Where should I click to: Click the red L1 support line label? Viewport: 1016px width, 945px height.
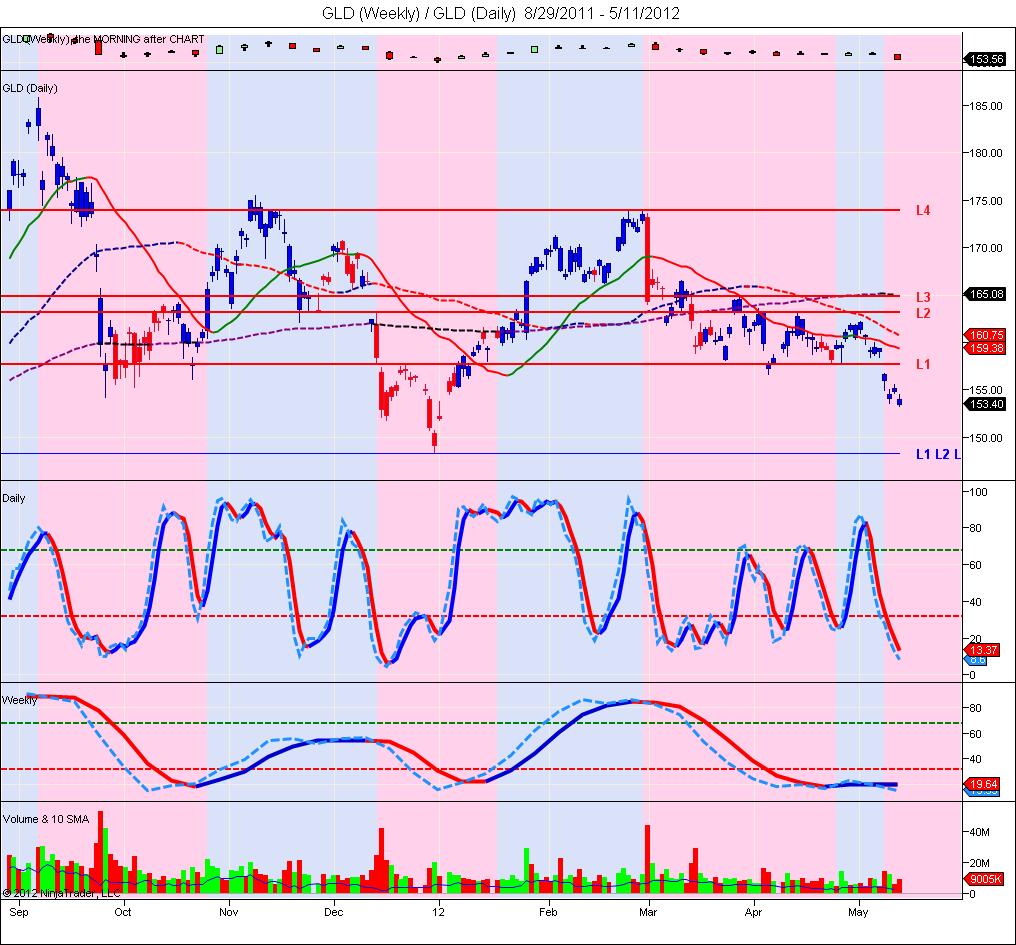[x=923, y=364]
